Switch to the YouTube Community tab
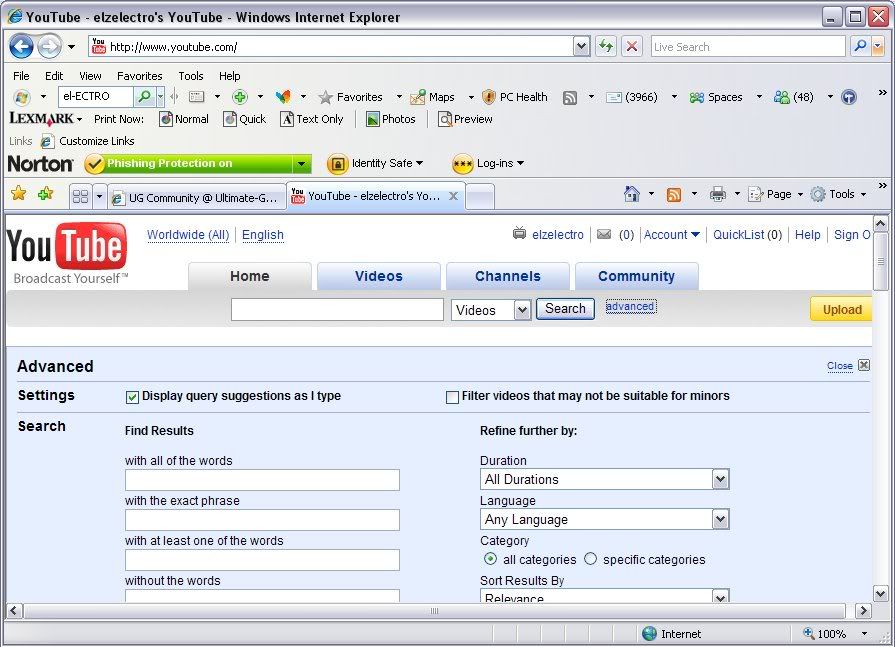 tap(636, 276)
